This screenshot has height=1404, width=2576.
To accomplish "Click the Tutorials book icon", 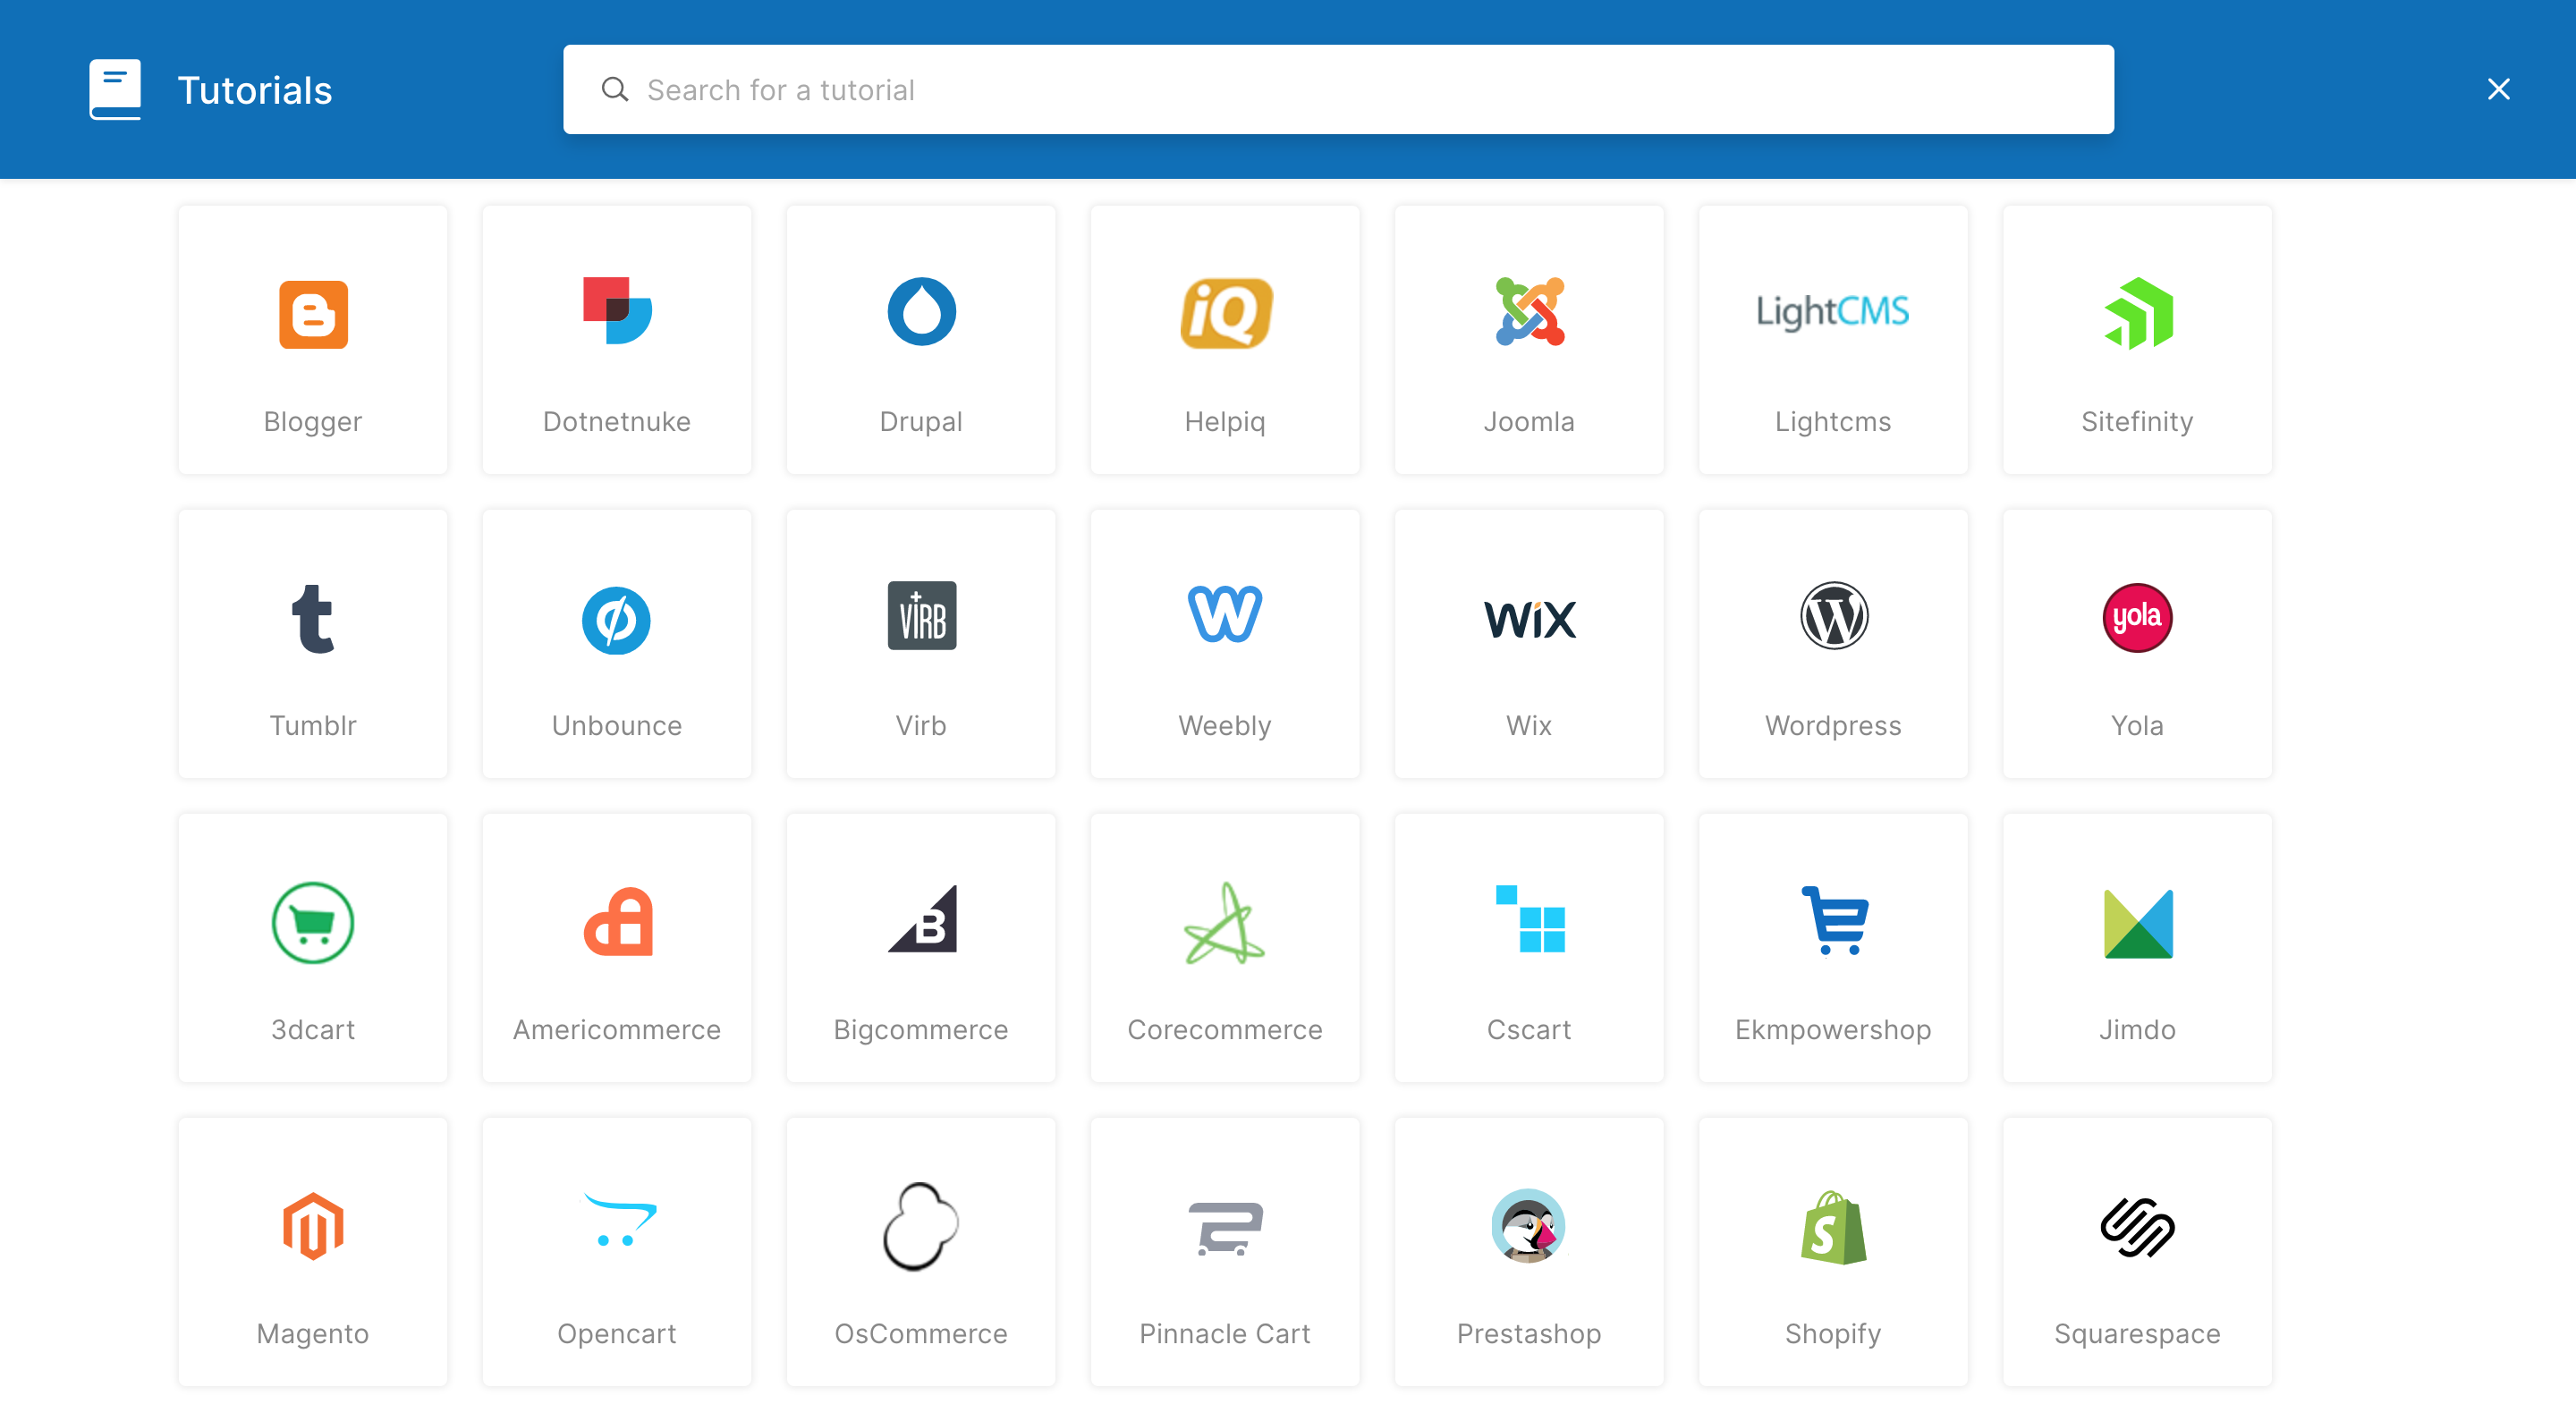I will point(115,90).
